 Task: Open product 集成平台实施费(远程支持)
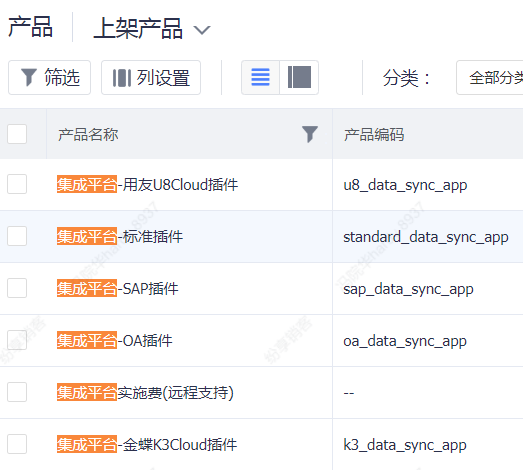coord(145,393)
